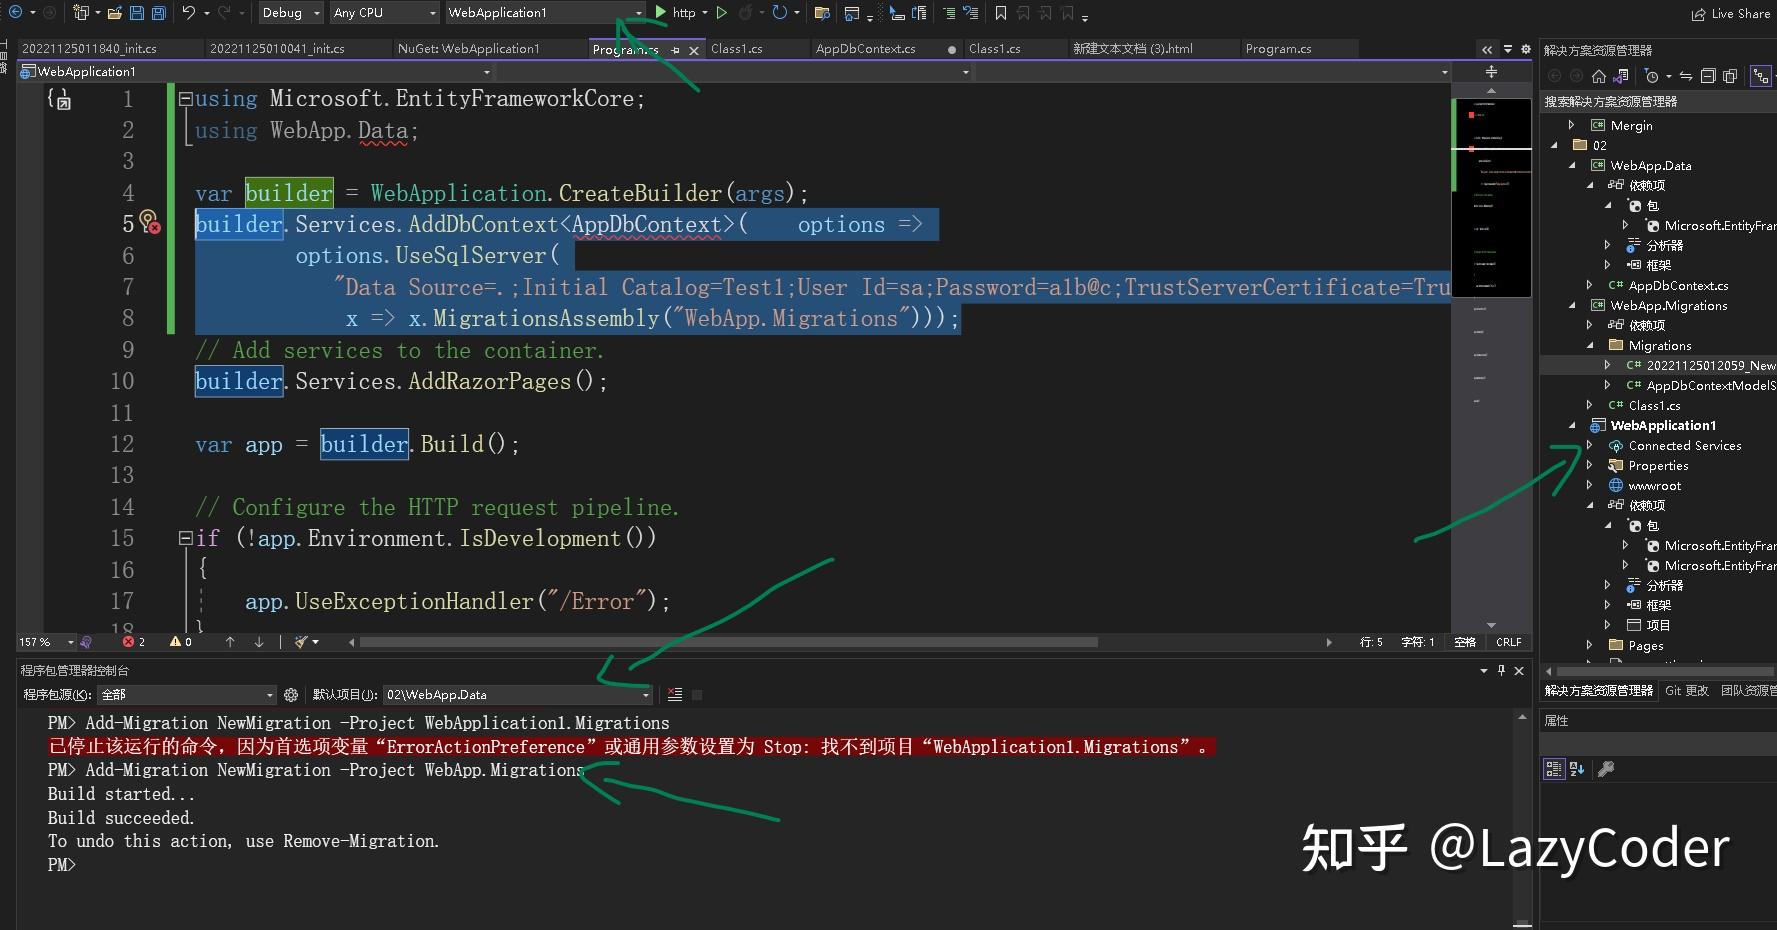This screenshot has width=1777, height=930.
Task: Toggle Show All Files icon in Solution Explorer
Action: pyautogui.click(x=1730, y=76)
